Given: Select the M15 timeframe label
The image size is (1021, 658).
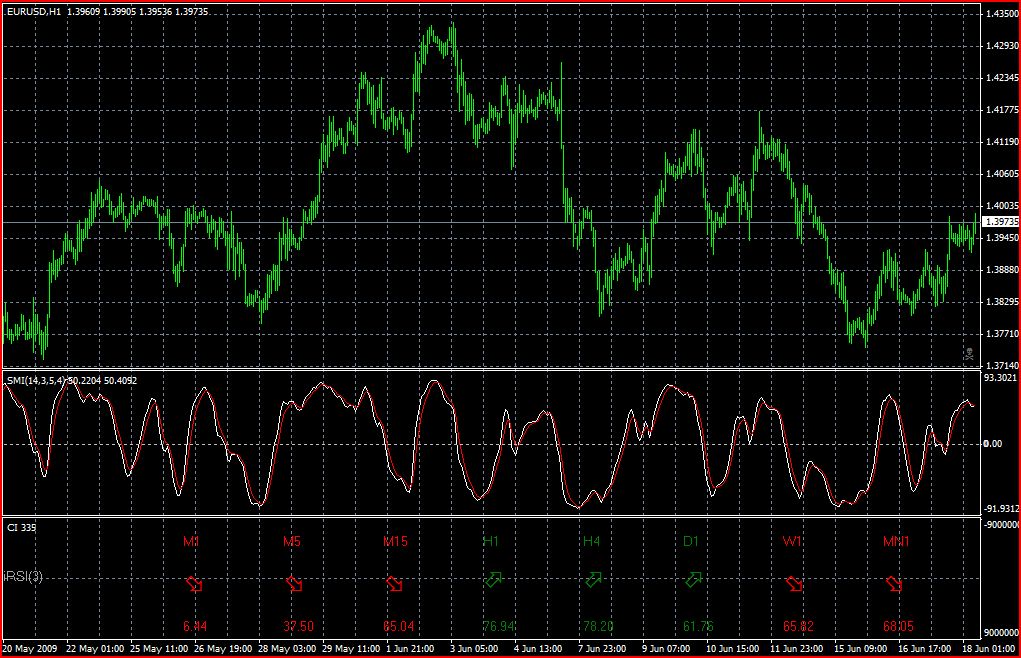Looking at the screenshot, I should click(395, 541).
